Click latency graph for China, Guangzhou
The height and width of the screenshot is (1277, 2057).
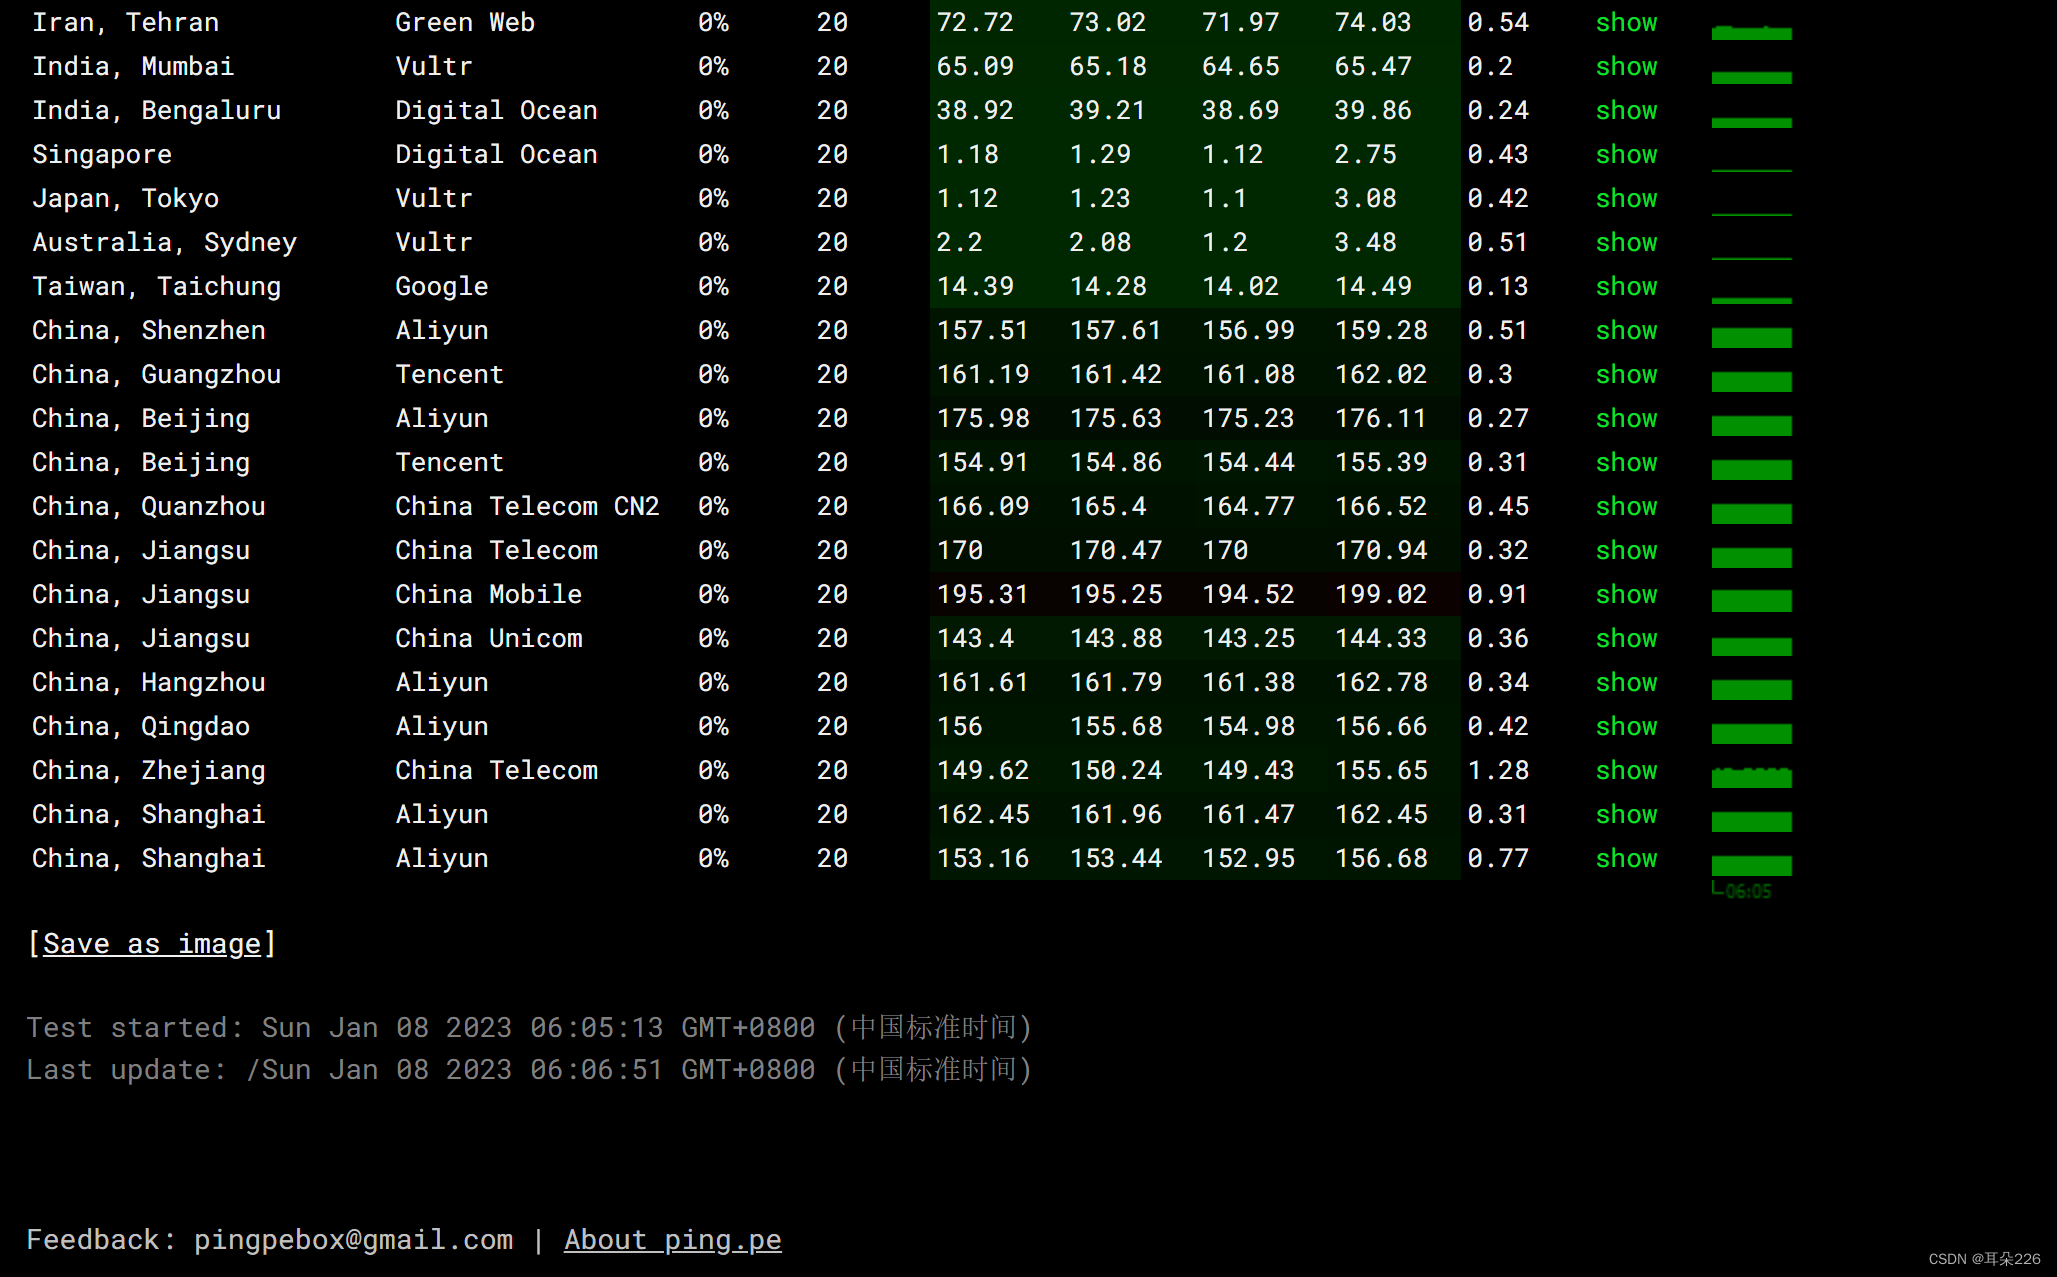1751,381
